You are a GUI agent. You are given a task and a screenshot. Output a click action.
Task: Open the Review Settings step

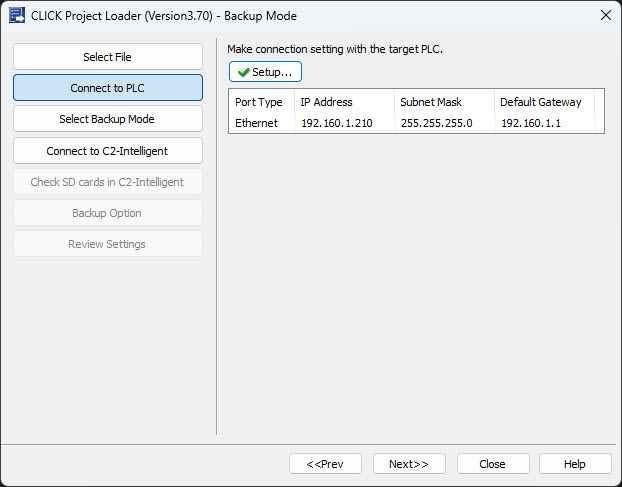[x=108, y=244]
